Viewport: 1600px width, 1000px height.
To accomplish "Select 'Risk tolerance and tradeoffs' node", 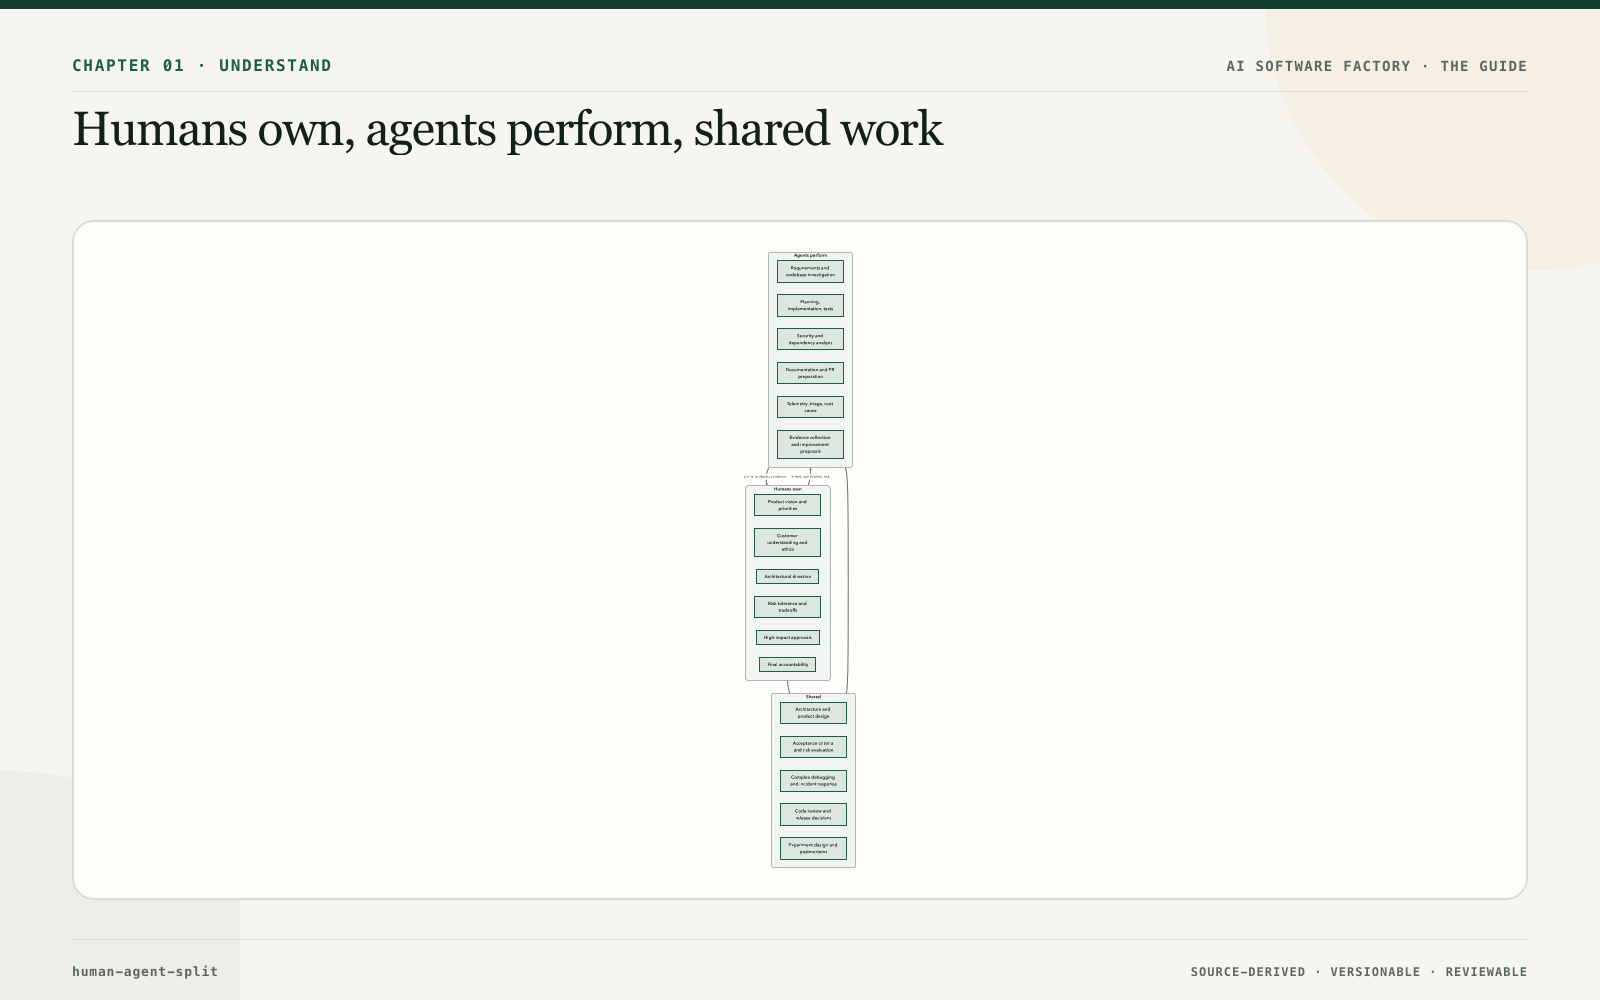I will pos(787,607).
